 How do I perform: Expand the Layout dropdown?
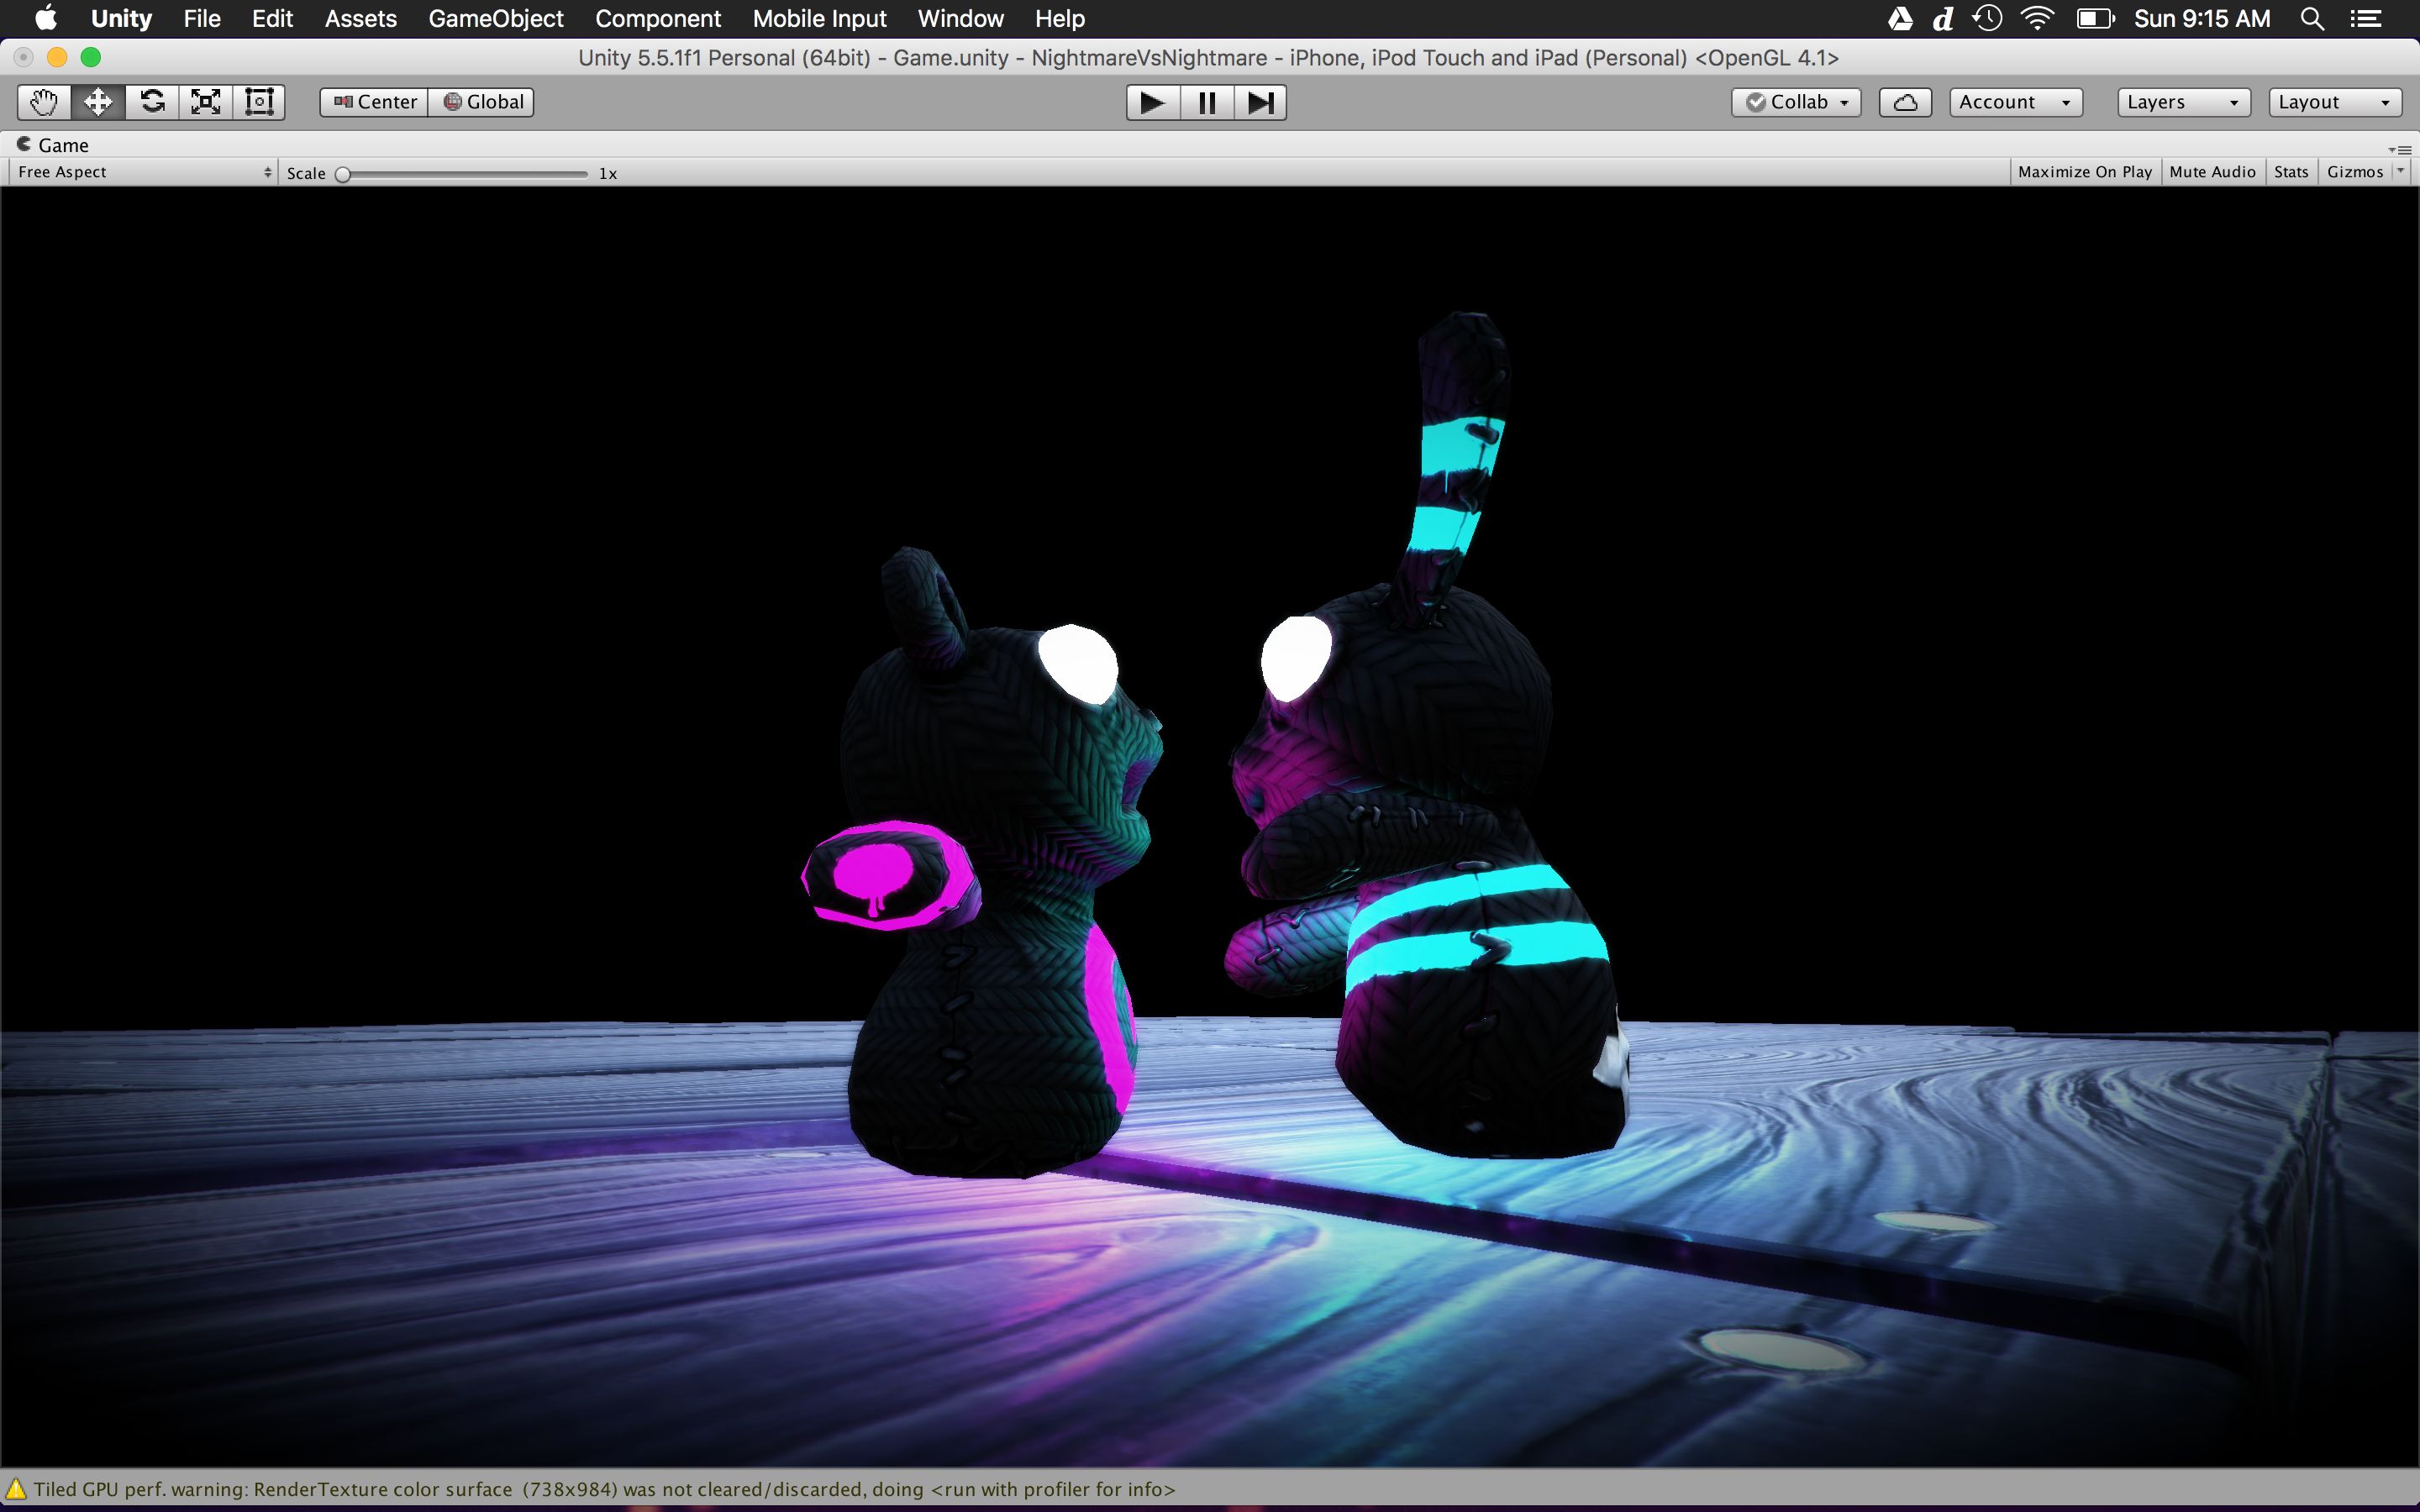2333,102
